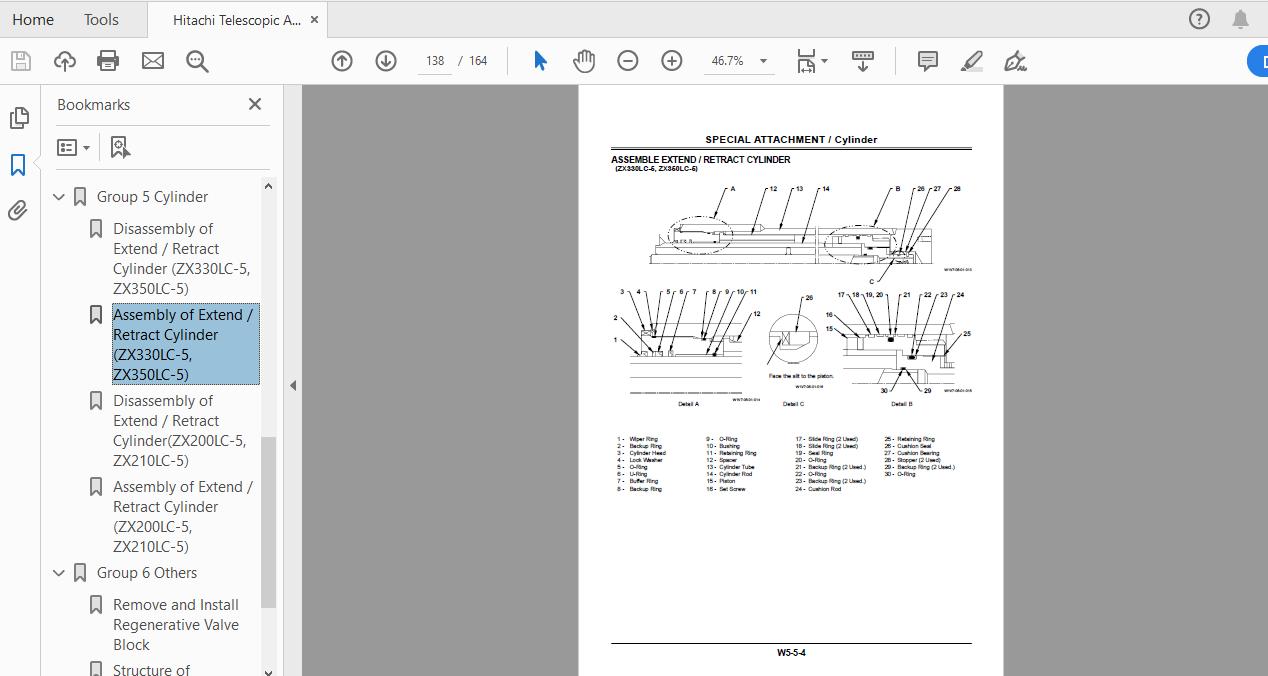Click find current bookmark icon
The height and width of the screenshot is (676, 1268).
coord(120,147)
